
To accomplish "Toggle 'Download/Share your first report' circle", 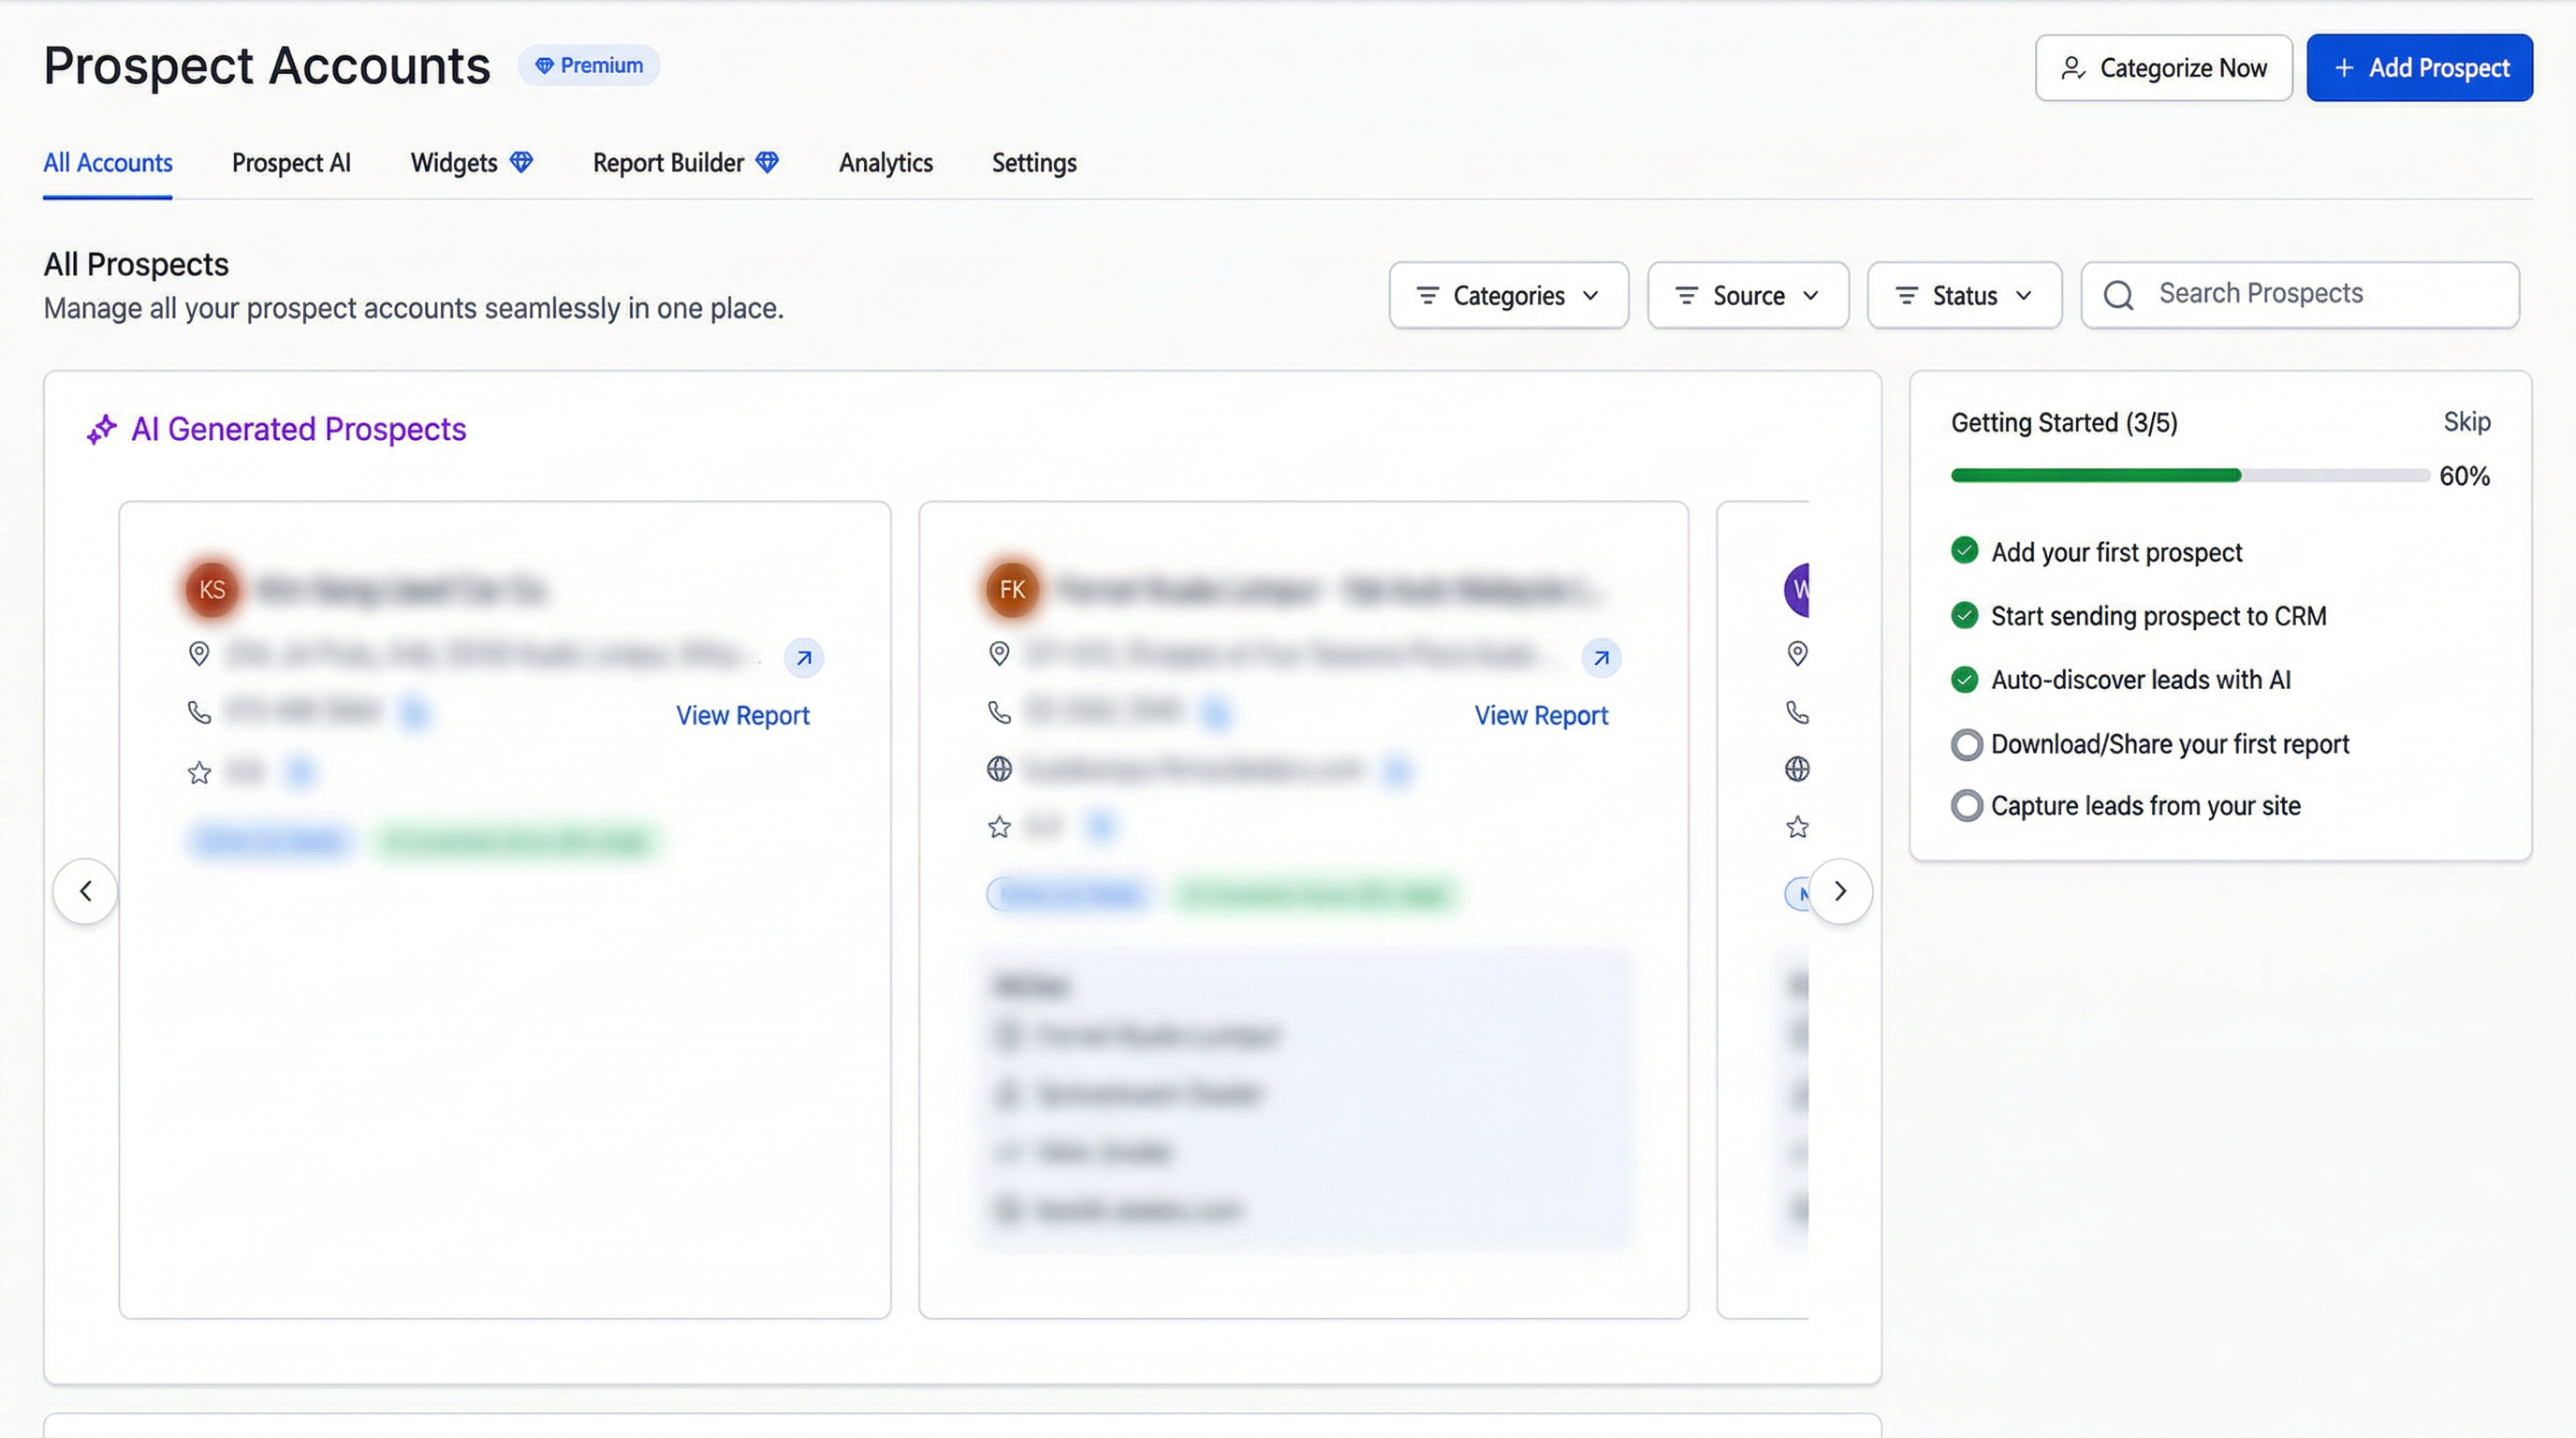I will tap(1966, 745).
